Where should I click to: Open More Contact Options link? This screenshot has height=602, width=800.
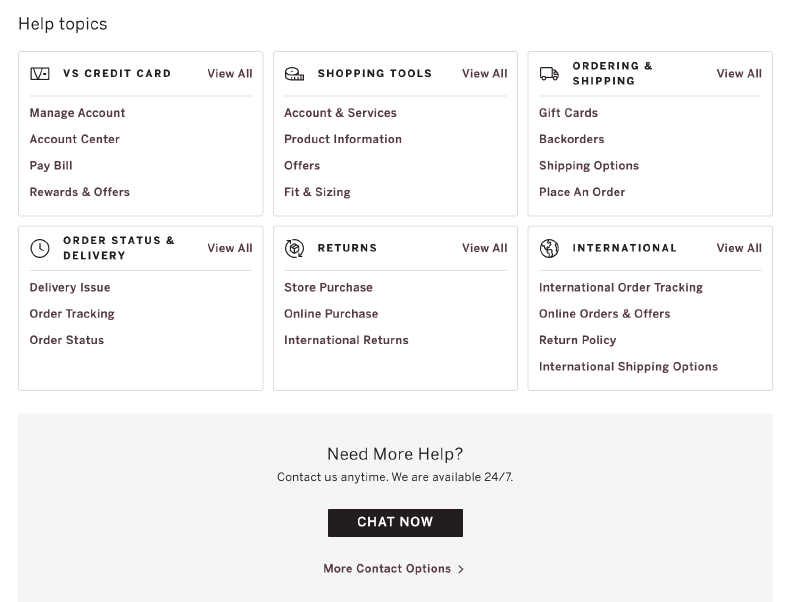(x=387, y=569)
